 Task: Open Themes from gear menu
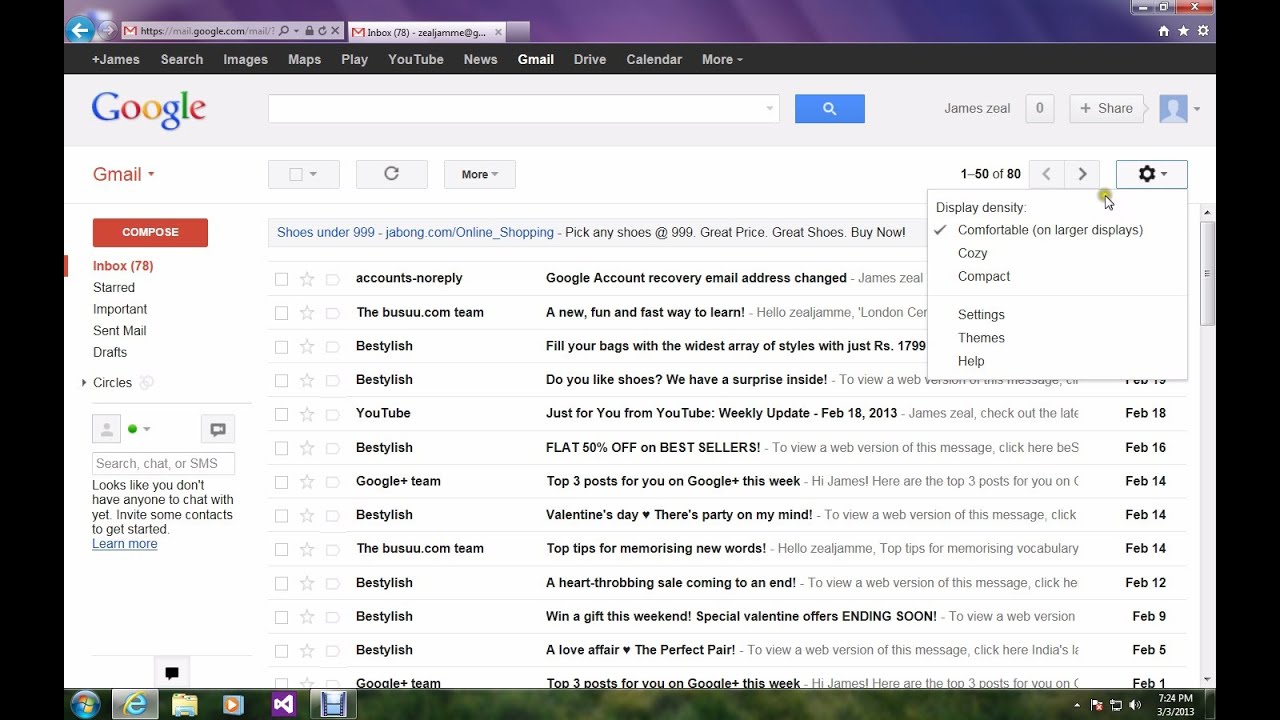coord(981,338)
